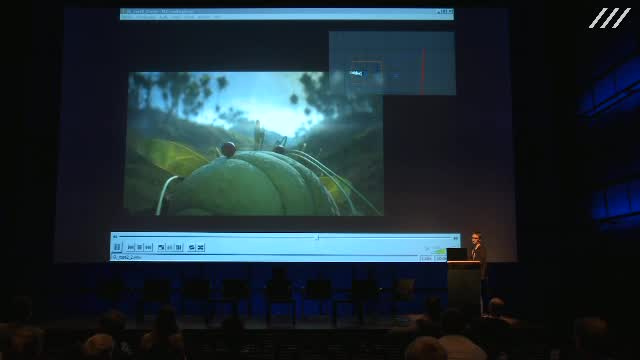Toggle random shuffle mode
The image size is (640, 360).
click(200, 247)
